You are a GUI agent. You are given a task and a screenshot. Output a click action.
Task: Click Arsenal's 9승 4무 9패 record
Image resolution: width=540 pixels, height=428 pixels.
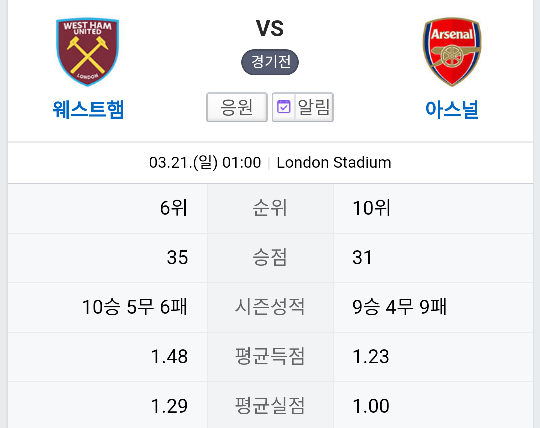[x=399, y=307]
